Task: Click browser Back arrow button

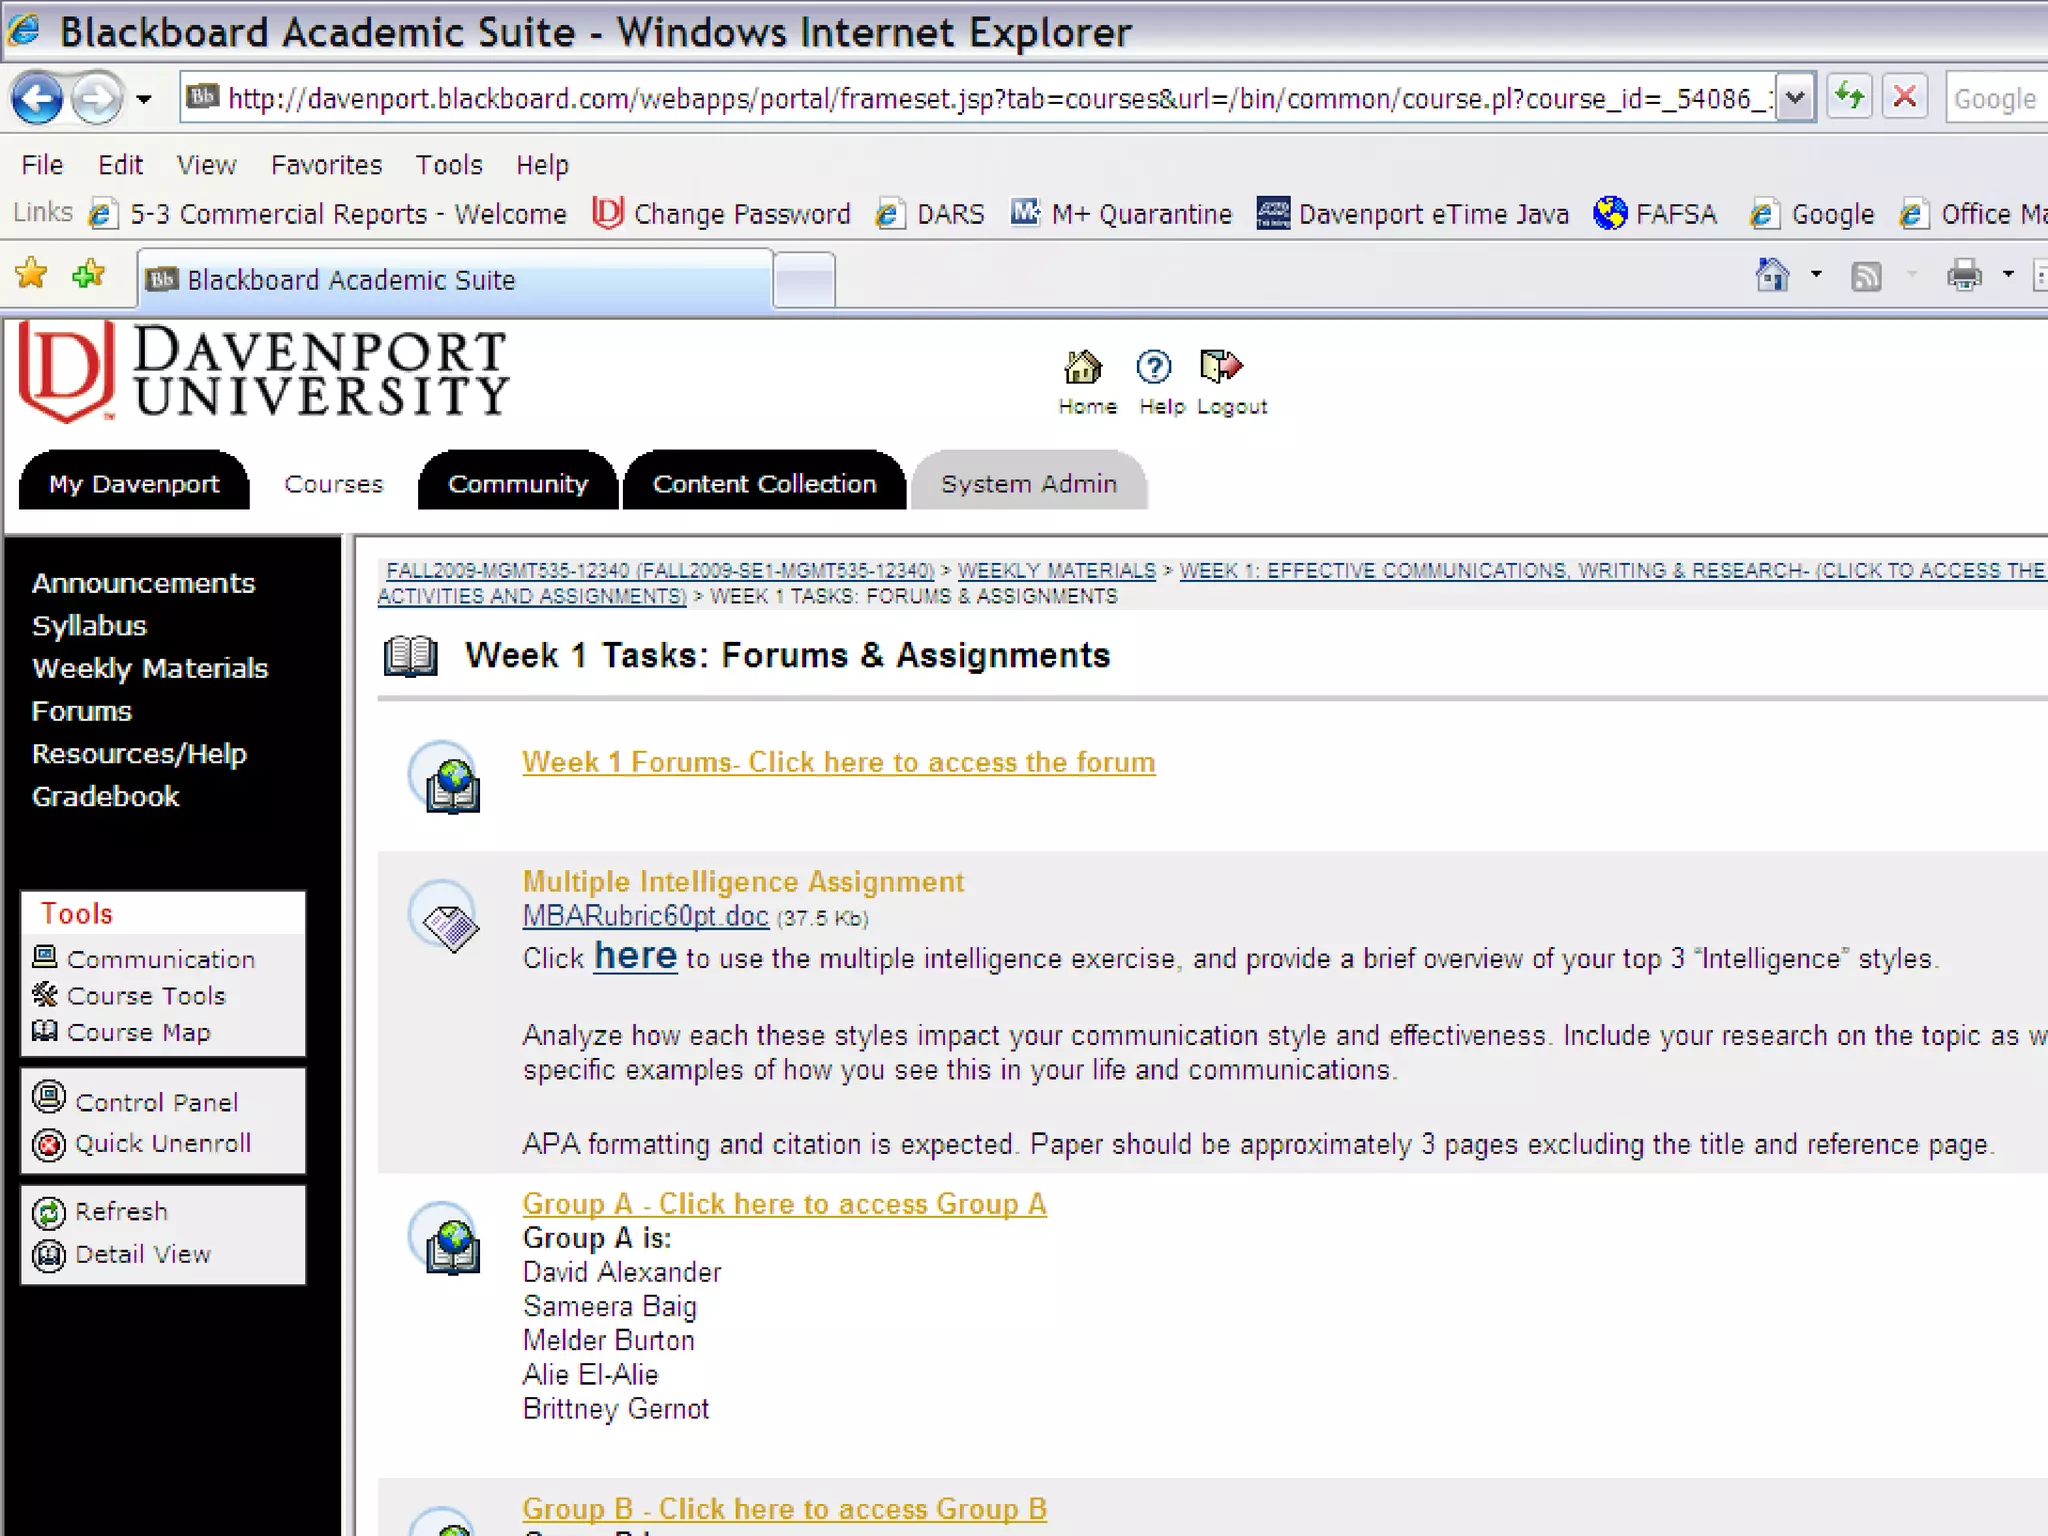Action: (38, 98)
